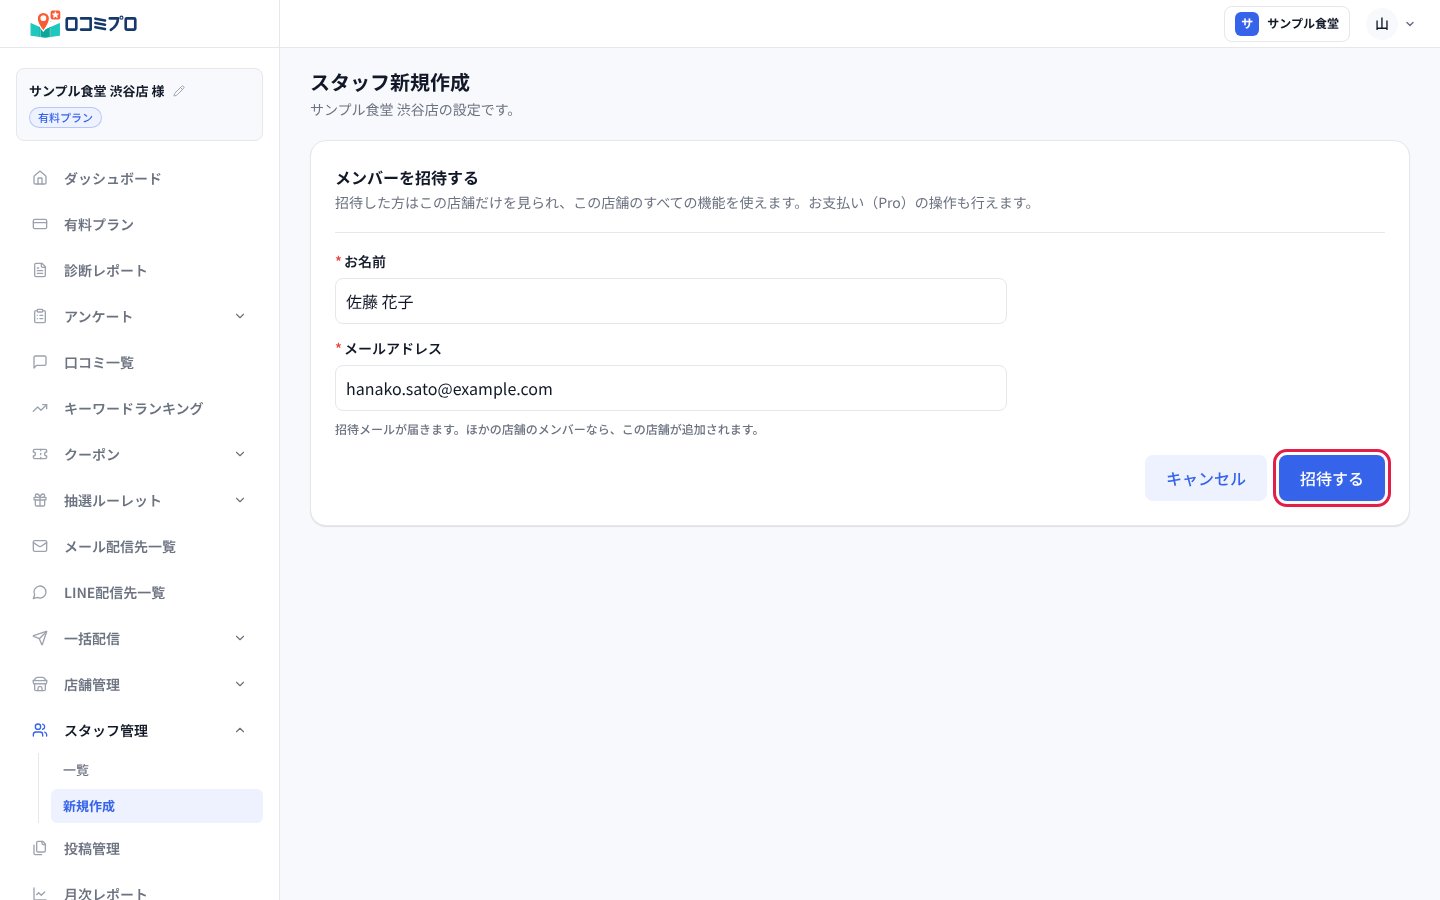Open キーワードランキング in the sidebar

pyautogui.click(x=140, y=408)
